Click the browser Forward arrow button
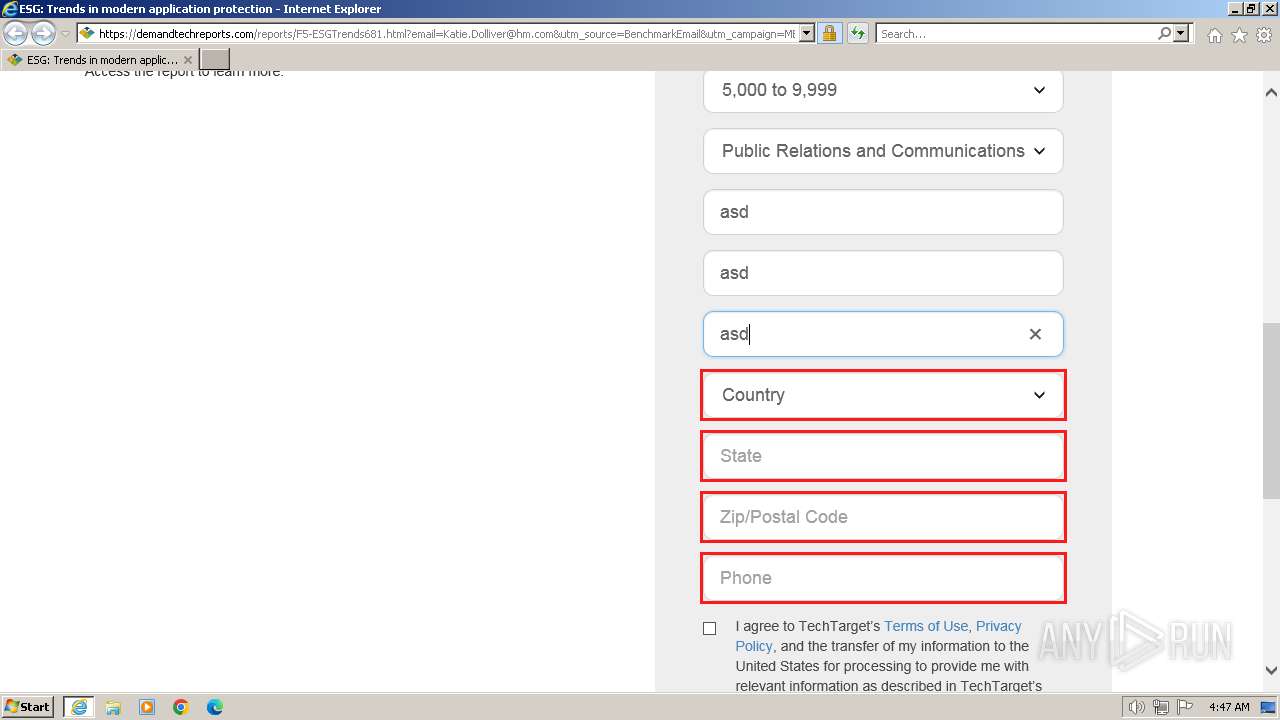 click(43, 33)
